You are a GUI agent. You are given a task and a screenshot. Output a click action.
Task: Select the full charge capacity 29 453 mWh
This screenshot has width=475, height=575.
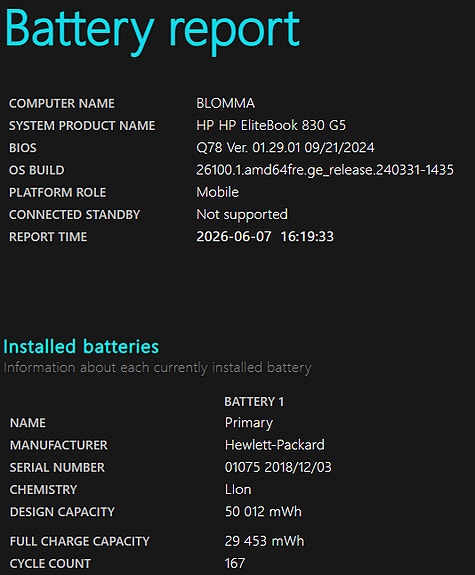pyautogui.click(x=264, y=541)
